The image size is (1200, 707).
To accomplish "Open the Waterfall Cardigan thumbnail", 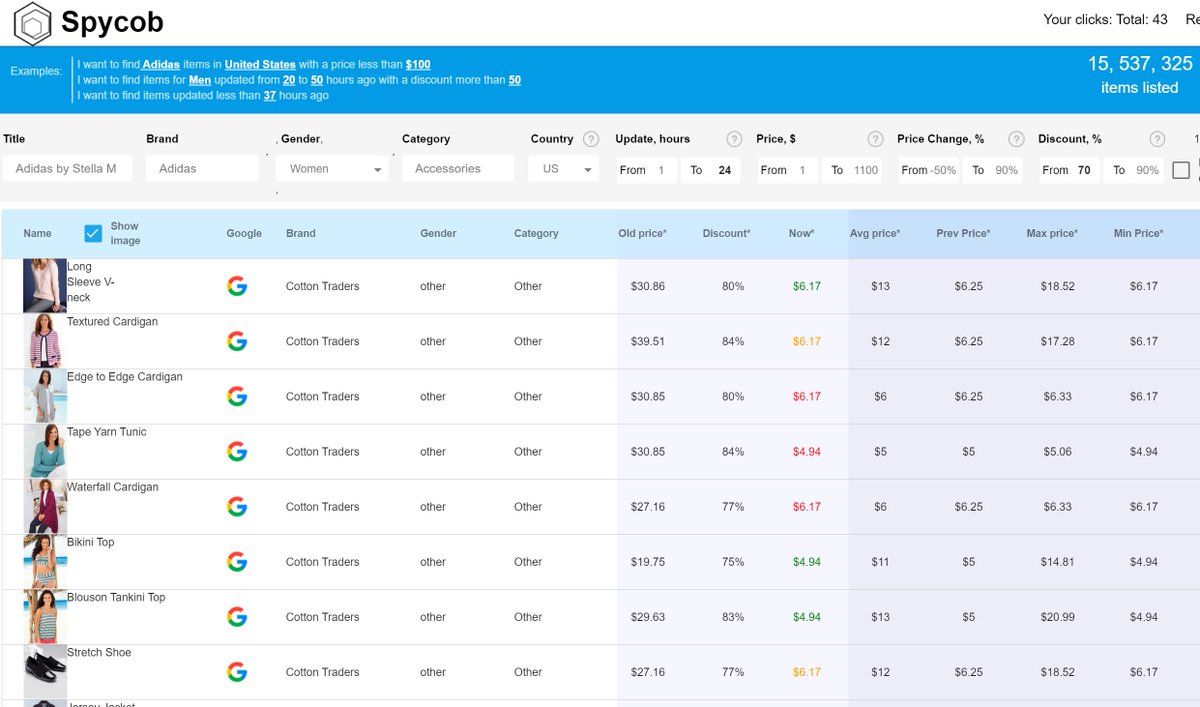I will [x=44, y=506].
